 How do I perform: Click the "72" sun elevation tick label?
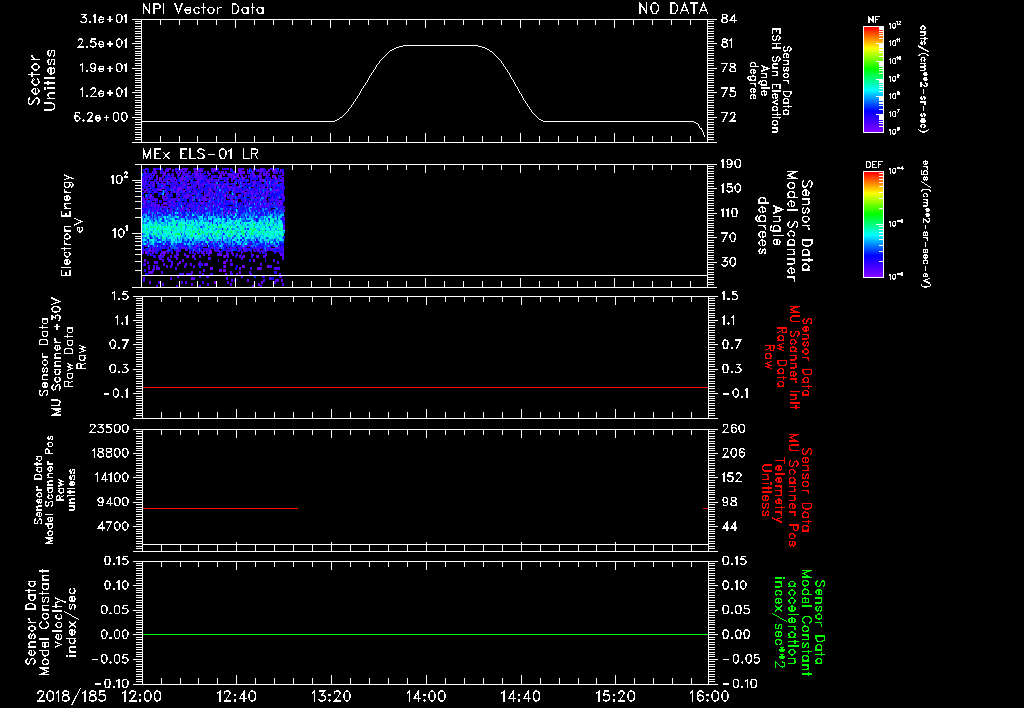728,117
